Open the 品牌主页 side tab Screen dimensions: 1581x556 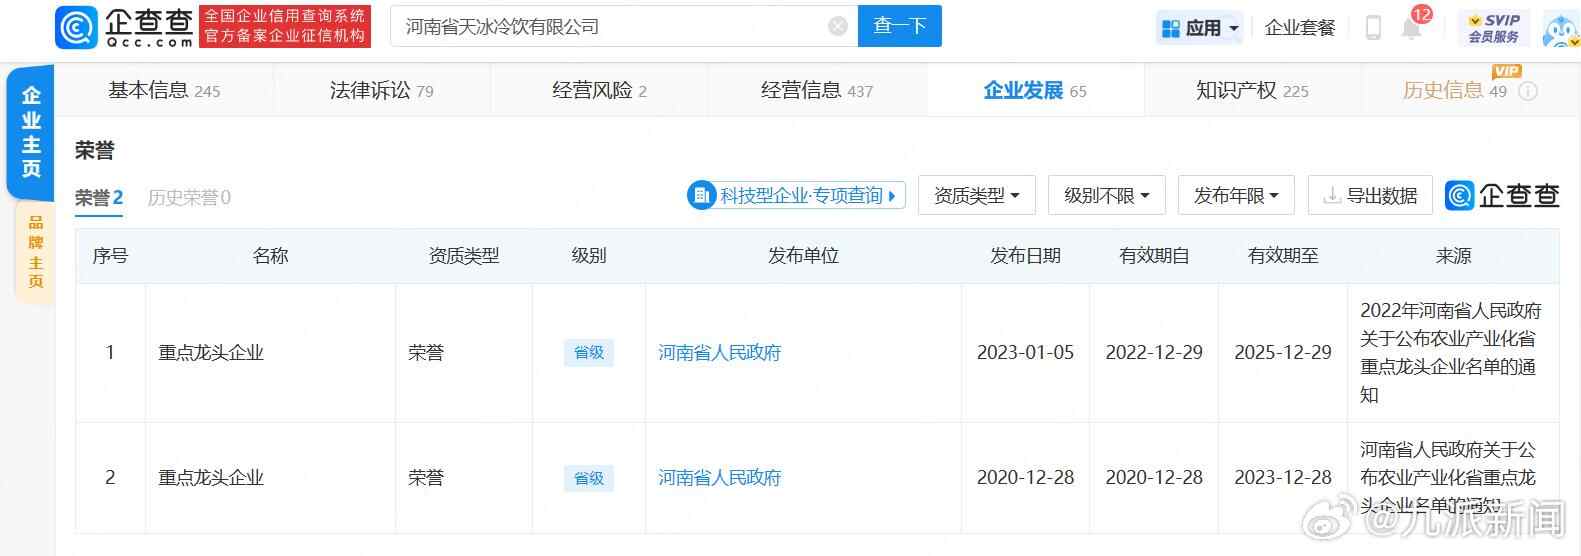coord(35,251)
